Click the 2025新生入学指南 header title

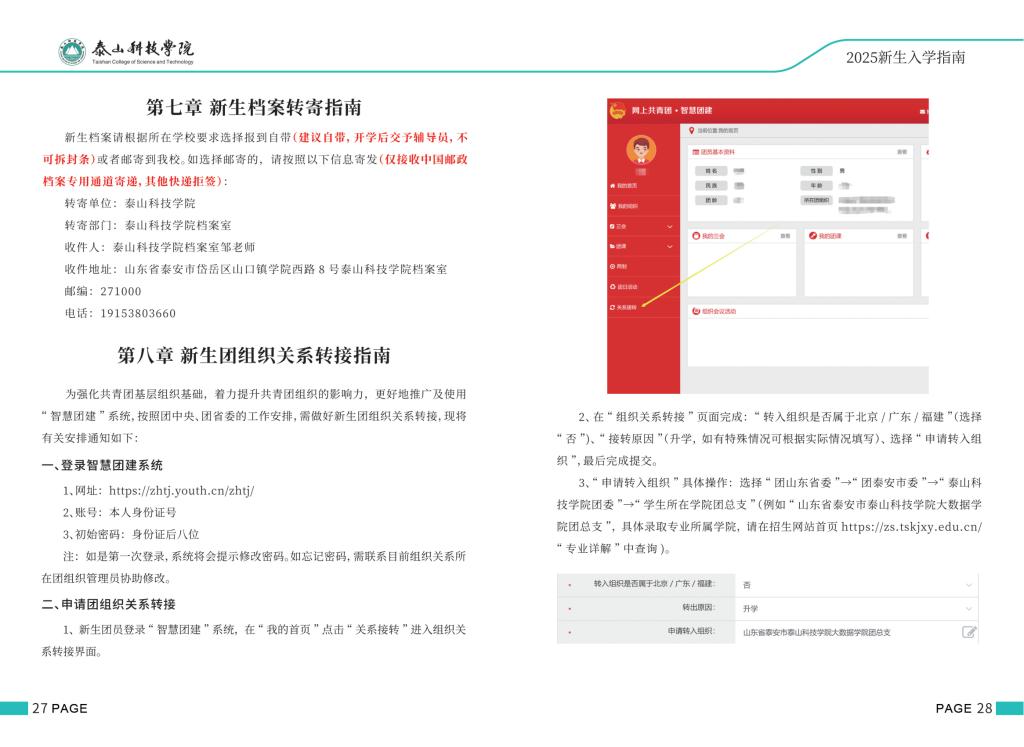905,57
